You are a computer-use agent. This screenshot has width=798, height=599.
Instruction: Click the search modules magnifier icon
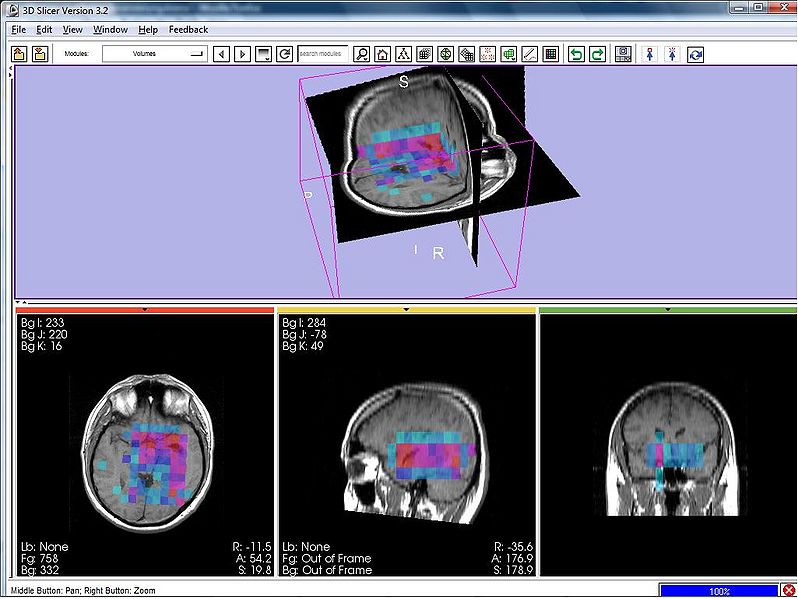362,54
